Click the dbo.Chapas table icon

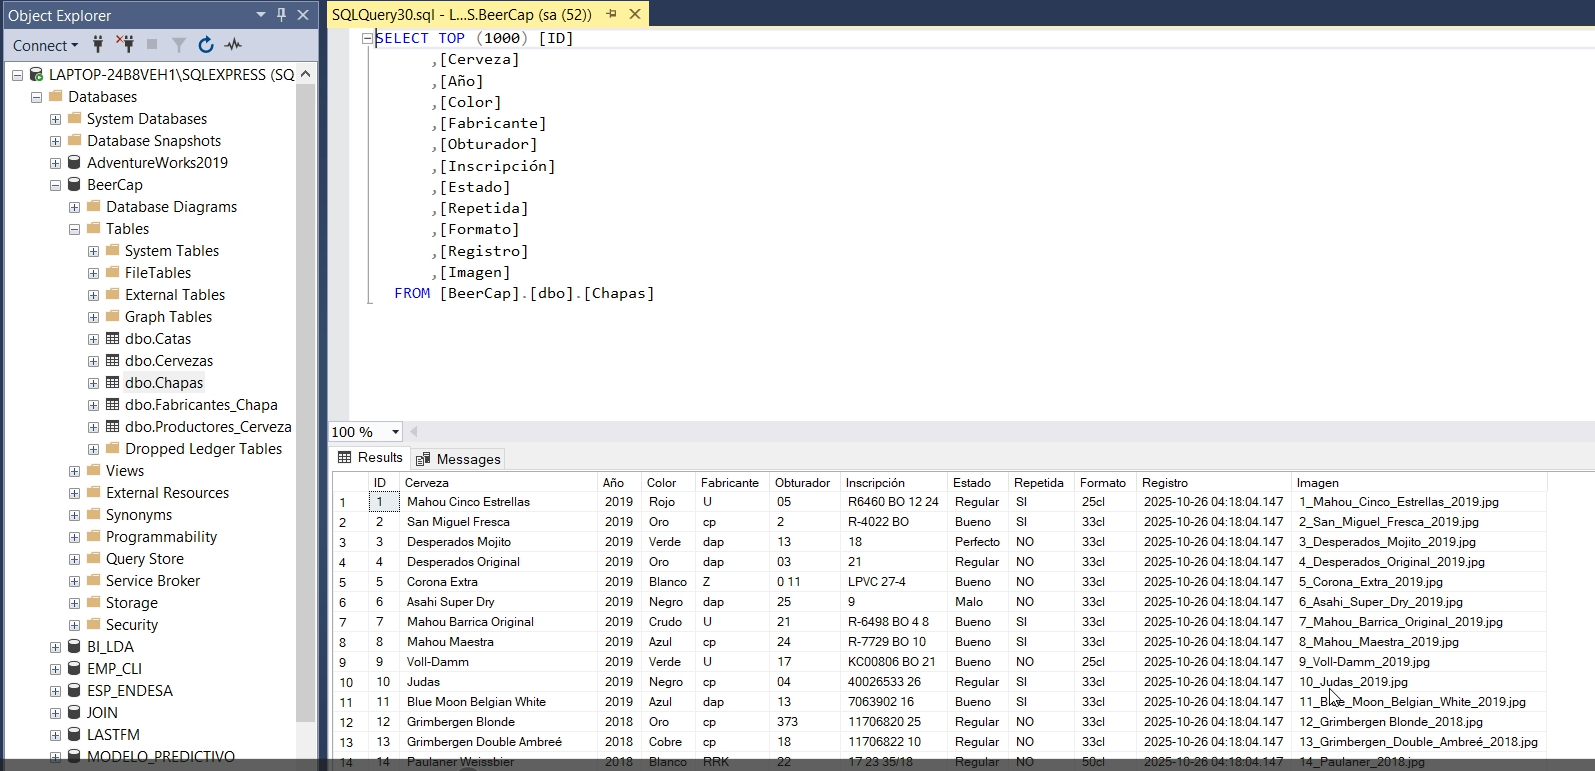click(x=113, y=382)
